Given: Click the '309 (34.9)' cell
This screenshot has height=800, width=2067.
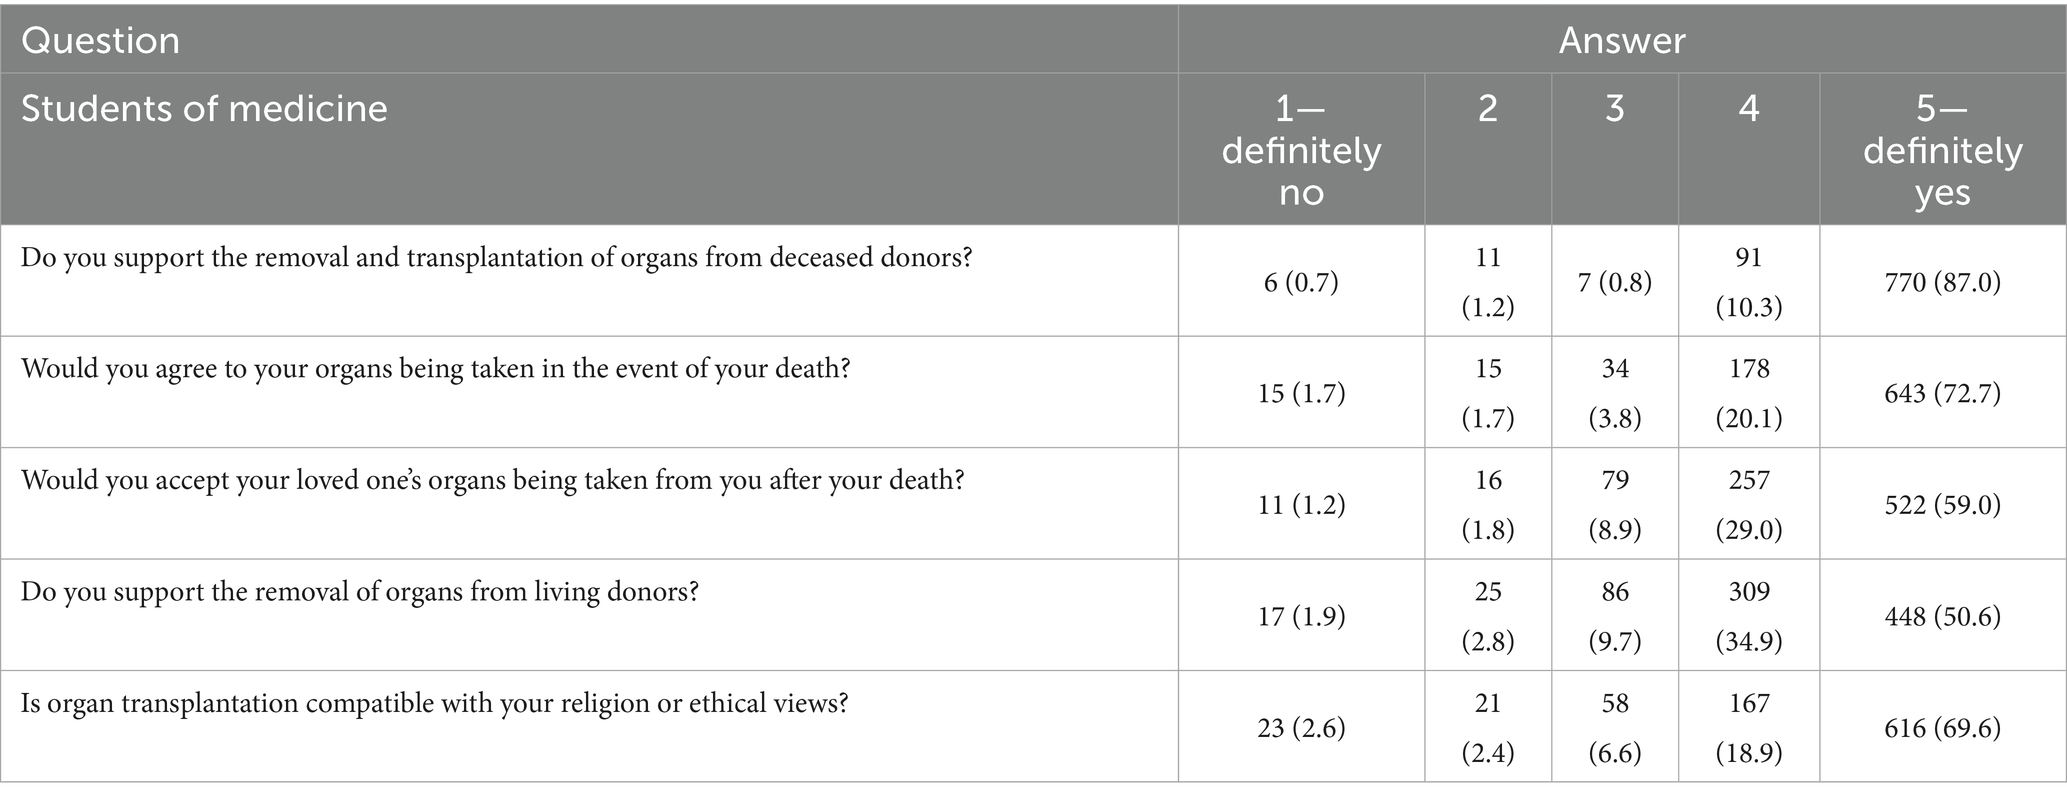Looking at the screenshot, I should [1748, 616].
